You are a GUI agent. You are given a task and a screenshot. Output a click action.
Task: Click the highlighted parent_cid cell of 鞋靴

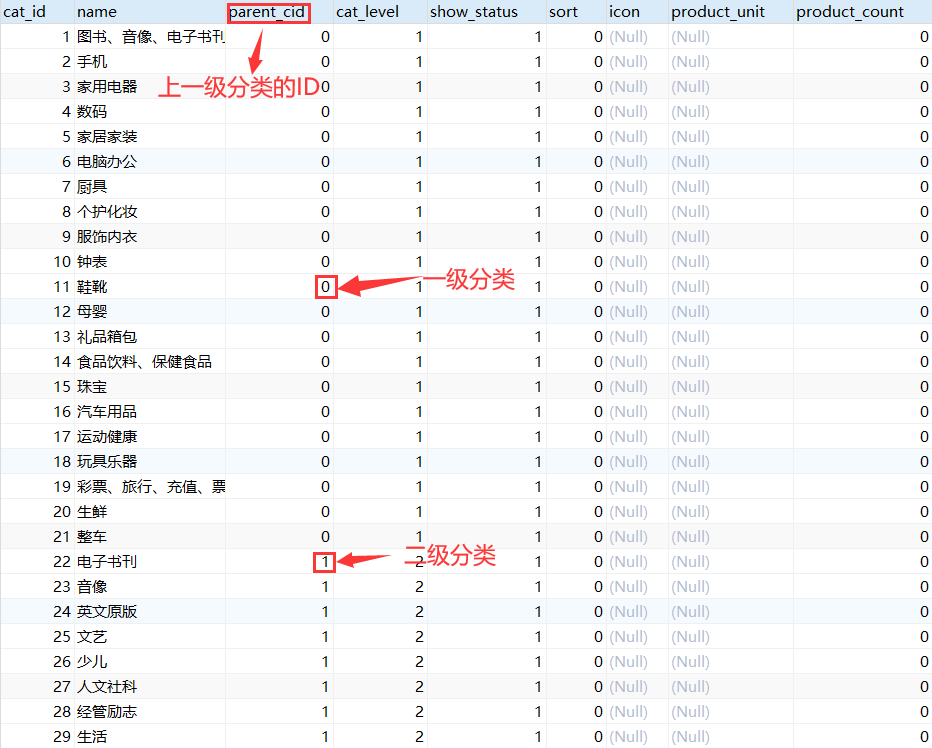pos(325,287)
